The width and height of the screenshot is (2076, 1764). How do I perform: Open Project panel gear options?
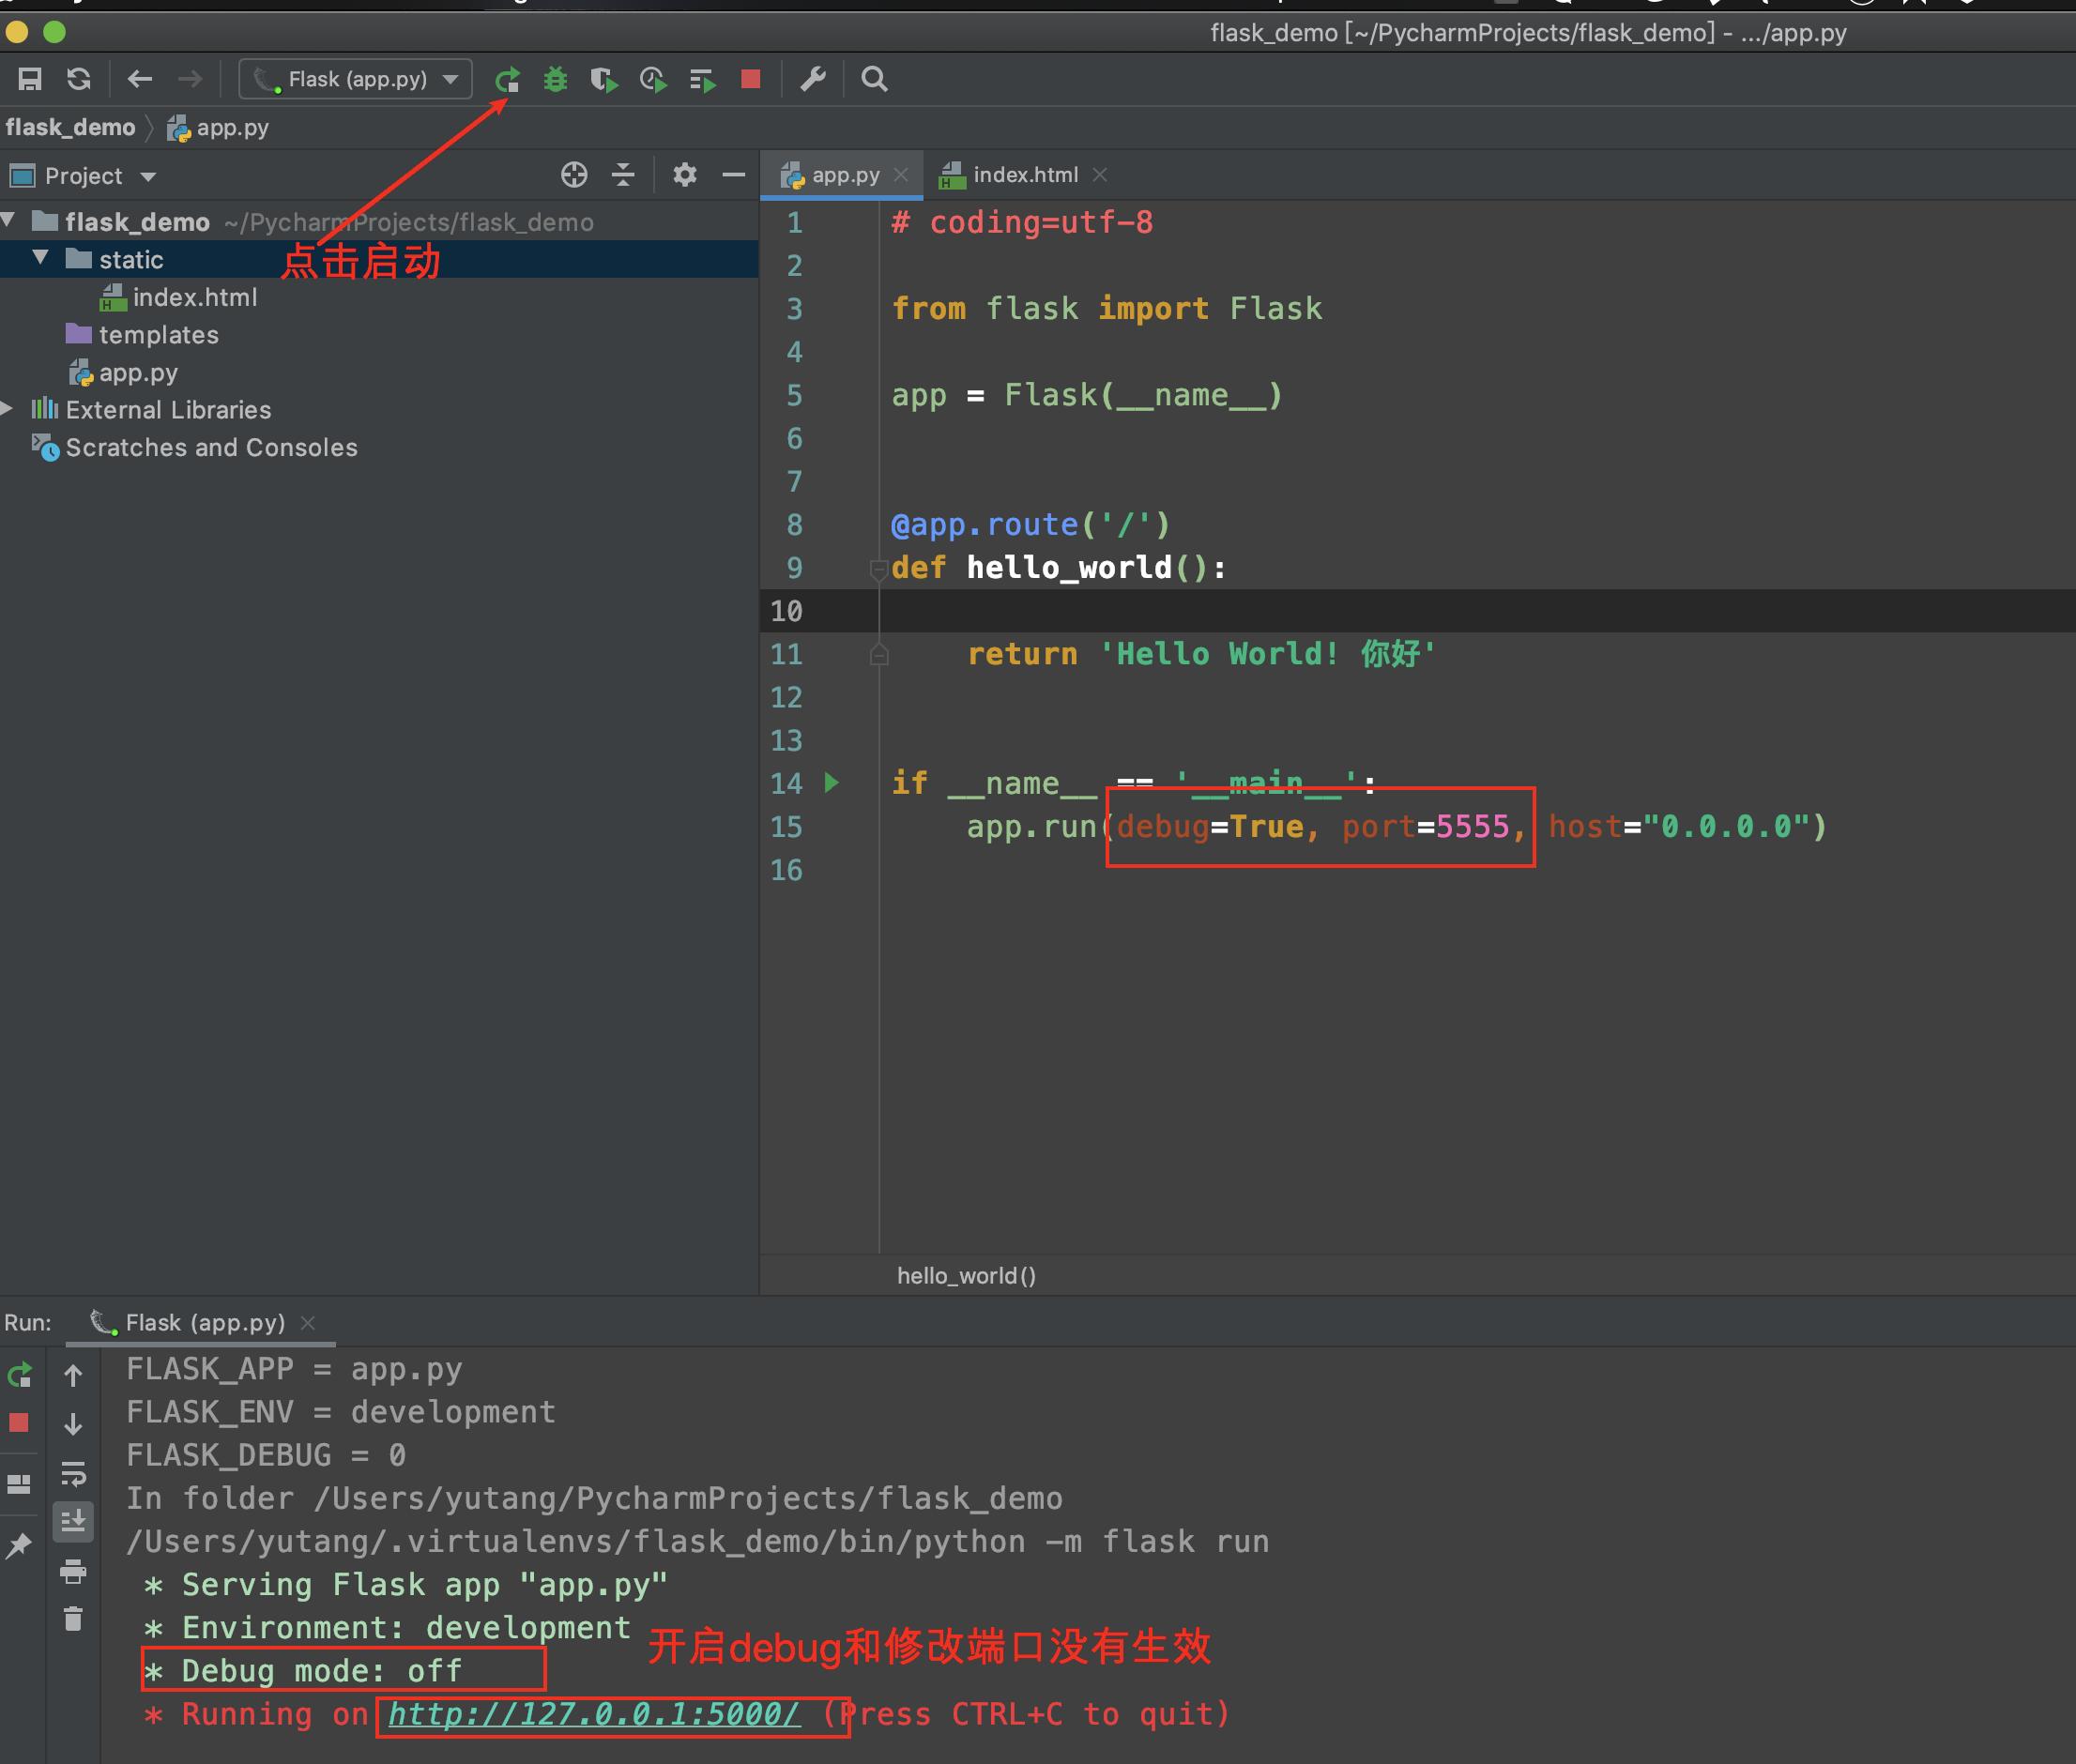point(685,176)
